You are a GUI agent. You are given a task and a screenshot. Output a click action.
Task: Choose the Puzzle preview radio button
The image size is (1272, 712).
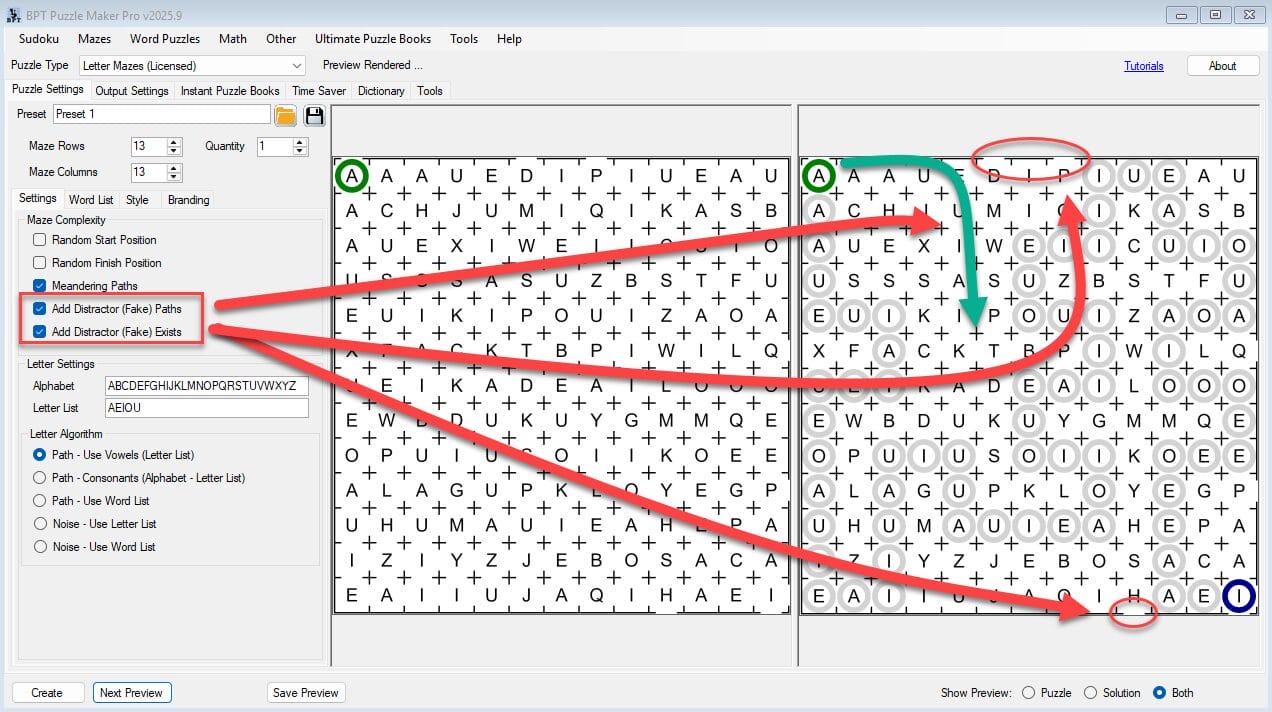(1029, 693)
